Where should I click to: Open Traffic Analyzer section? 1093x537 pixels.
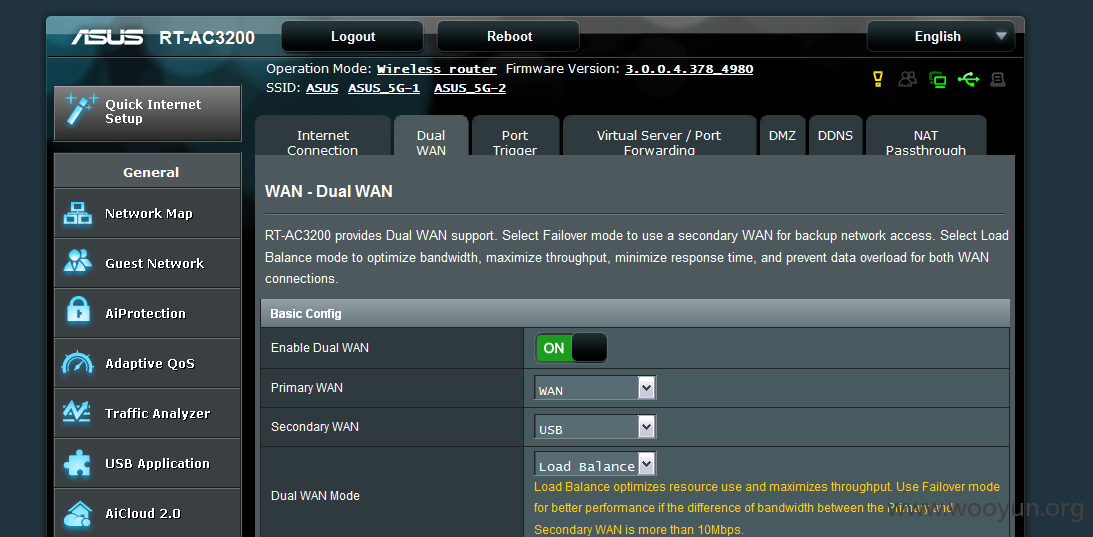[147, 414]
